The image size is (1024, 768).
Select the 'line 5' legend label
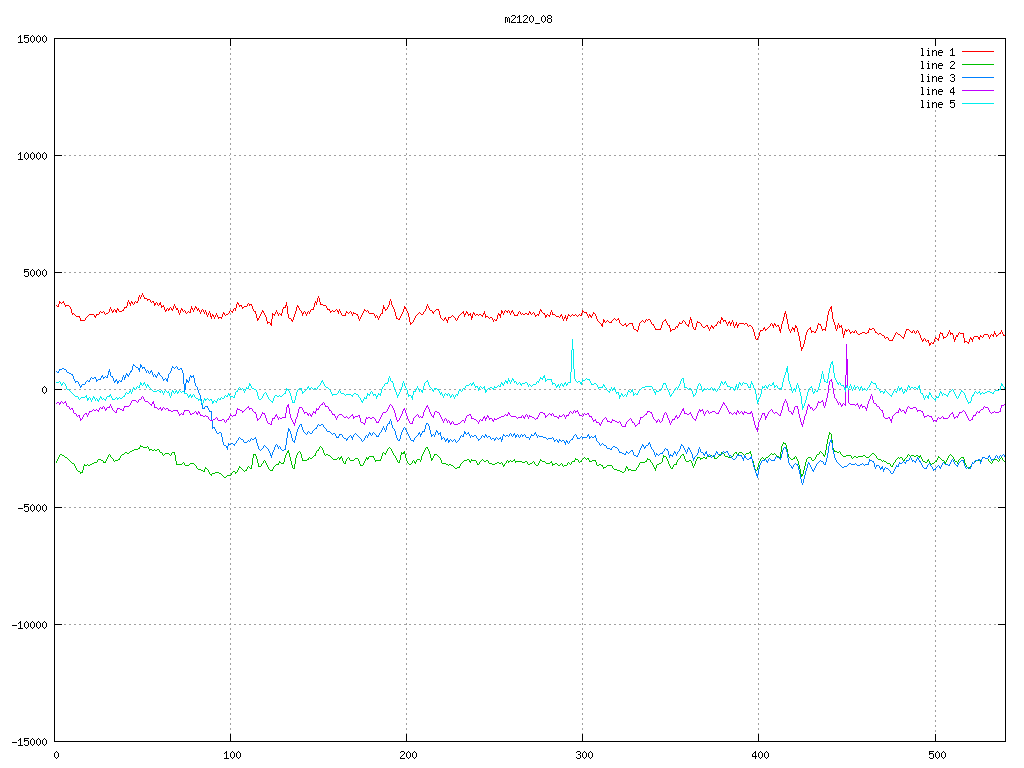tap(937, 104)
